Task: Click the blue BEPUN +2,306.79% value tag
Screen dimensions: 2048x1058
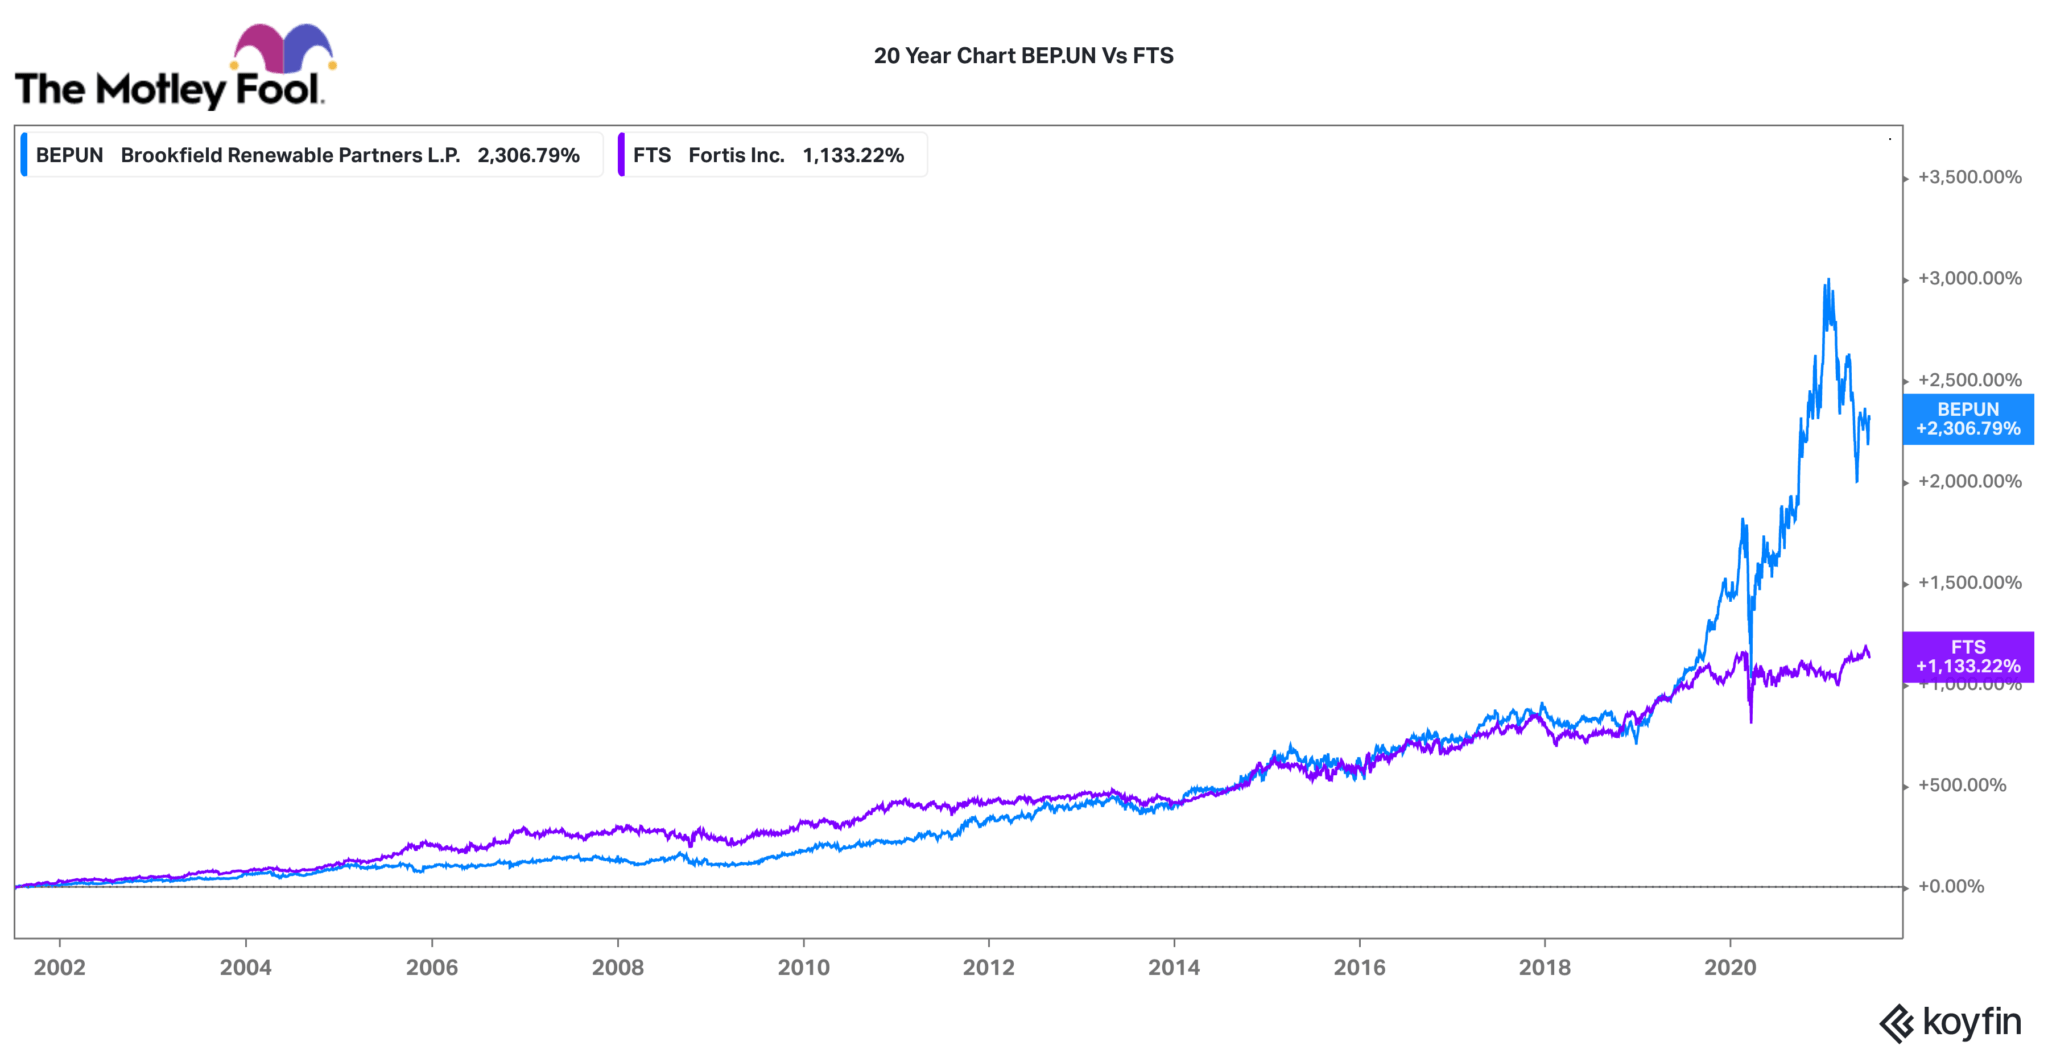Action: pos(1967,419)
